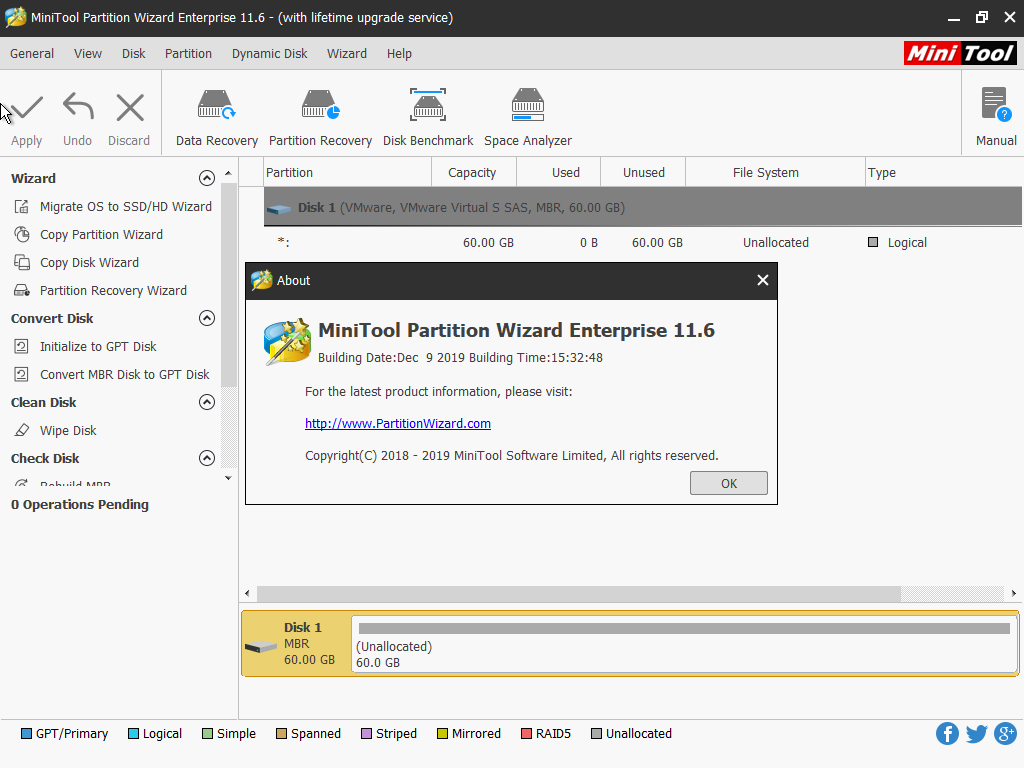Open the Partition menu
This screenshot has width=1024, height=768.
coord(188,54)
